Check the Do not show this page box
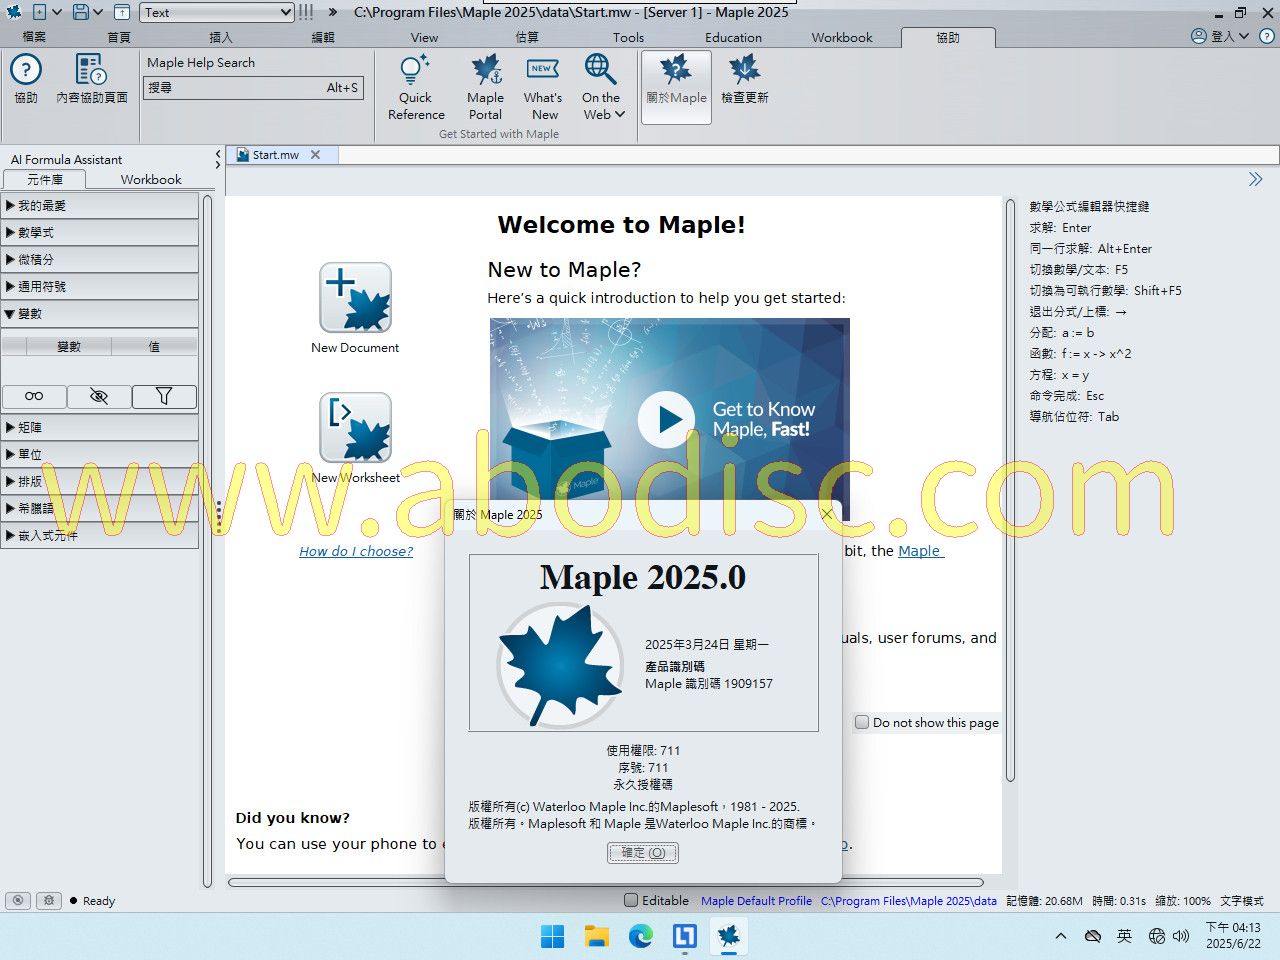This screenshot has width=1280, height=960. pos(862,722)
